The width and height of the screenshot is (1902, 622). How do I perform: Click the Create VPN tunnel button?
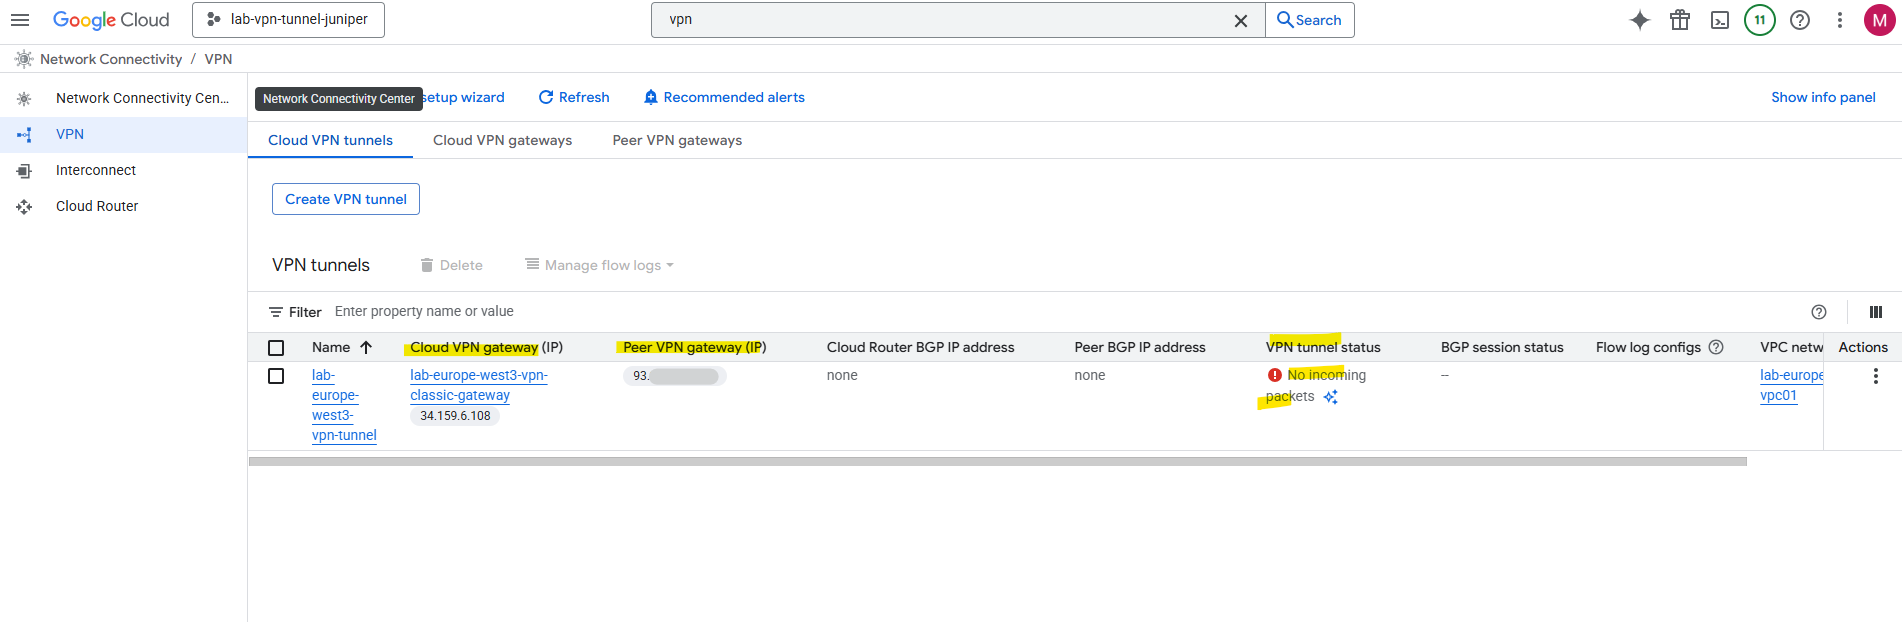pos(346,199)
